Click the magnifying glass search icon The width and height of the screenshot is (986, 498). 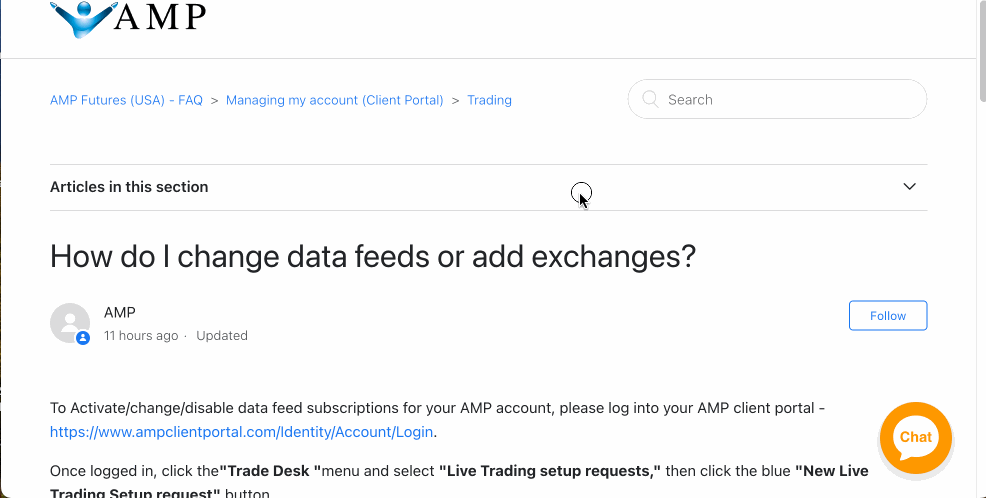[650, 99]
